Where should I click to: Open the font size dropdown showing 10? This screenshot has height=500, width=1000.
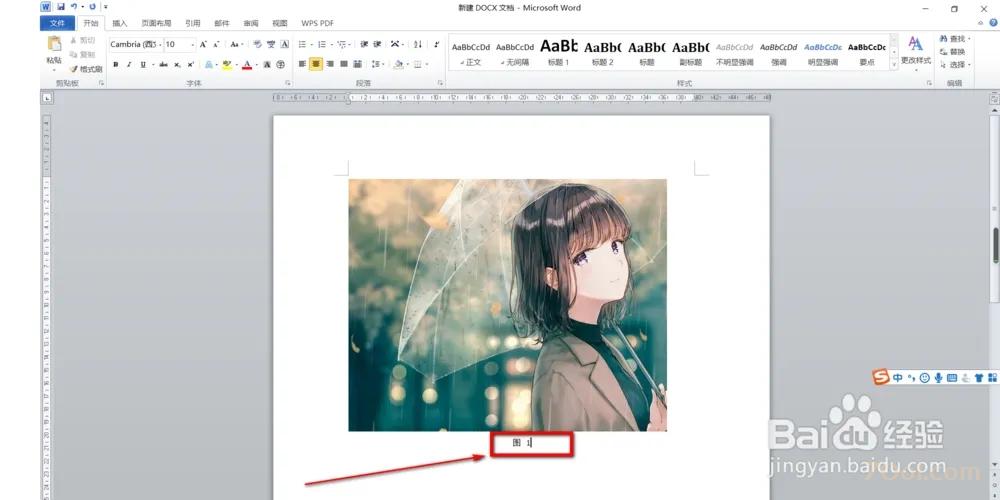(x=193, y=45)
